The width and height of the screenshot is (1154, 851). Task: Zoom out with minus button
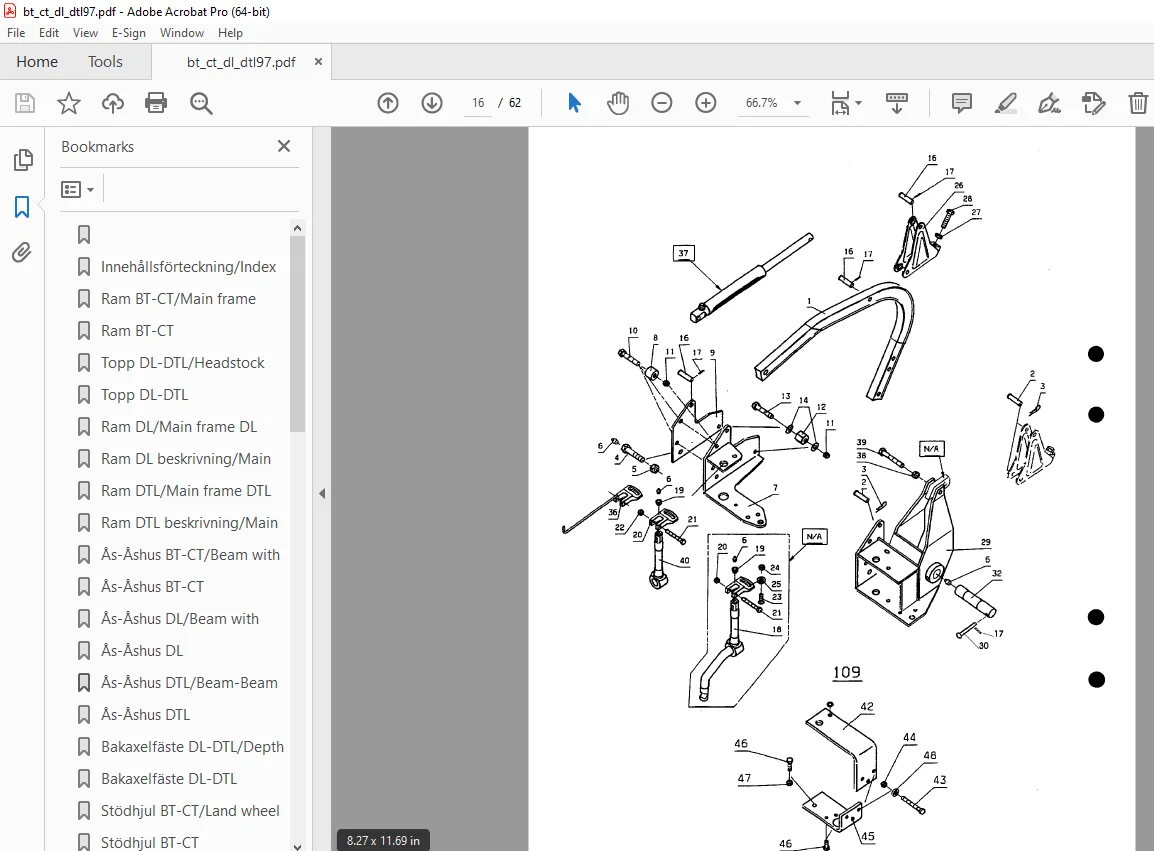pyautogui.click(x=662, y=103)
